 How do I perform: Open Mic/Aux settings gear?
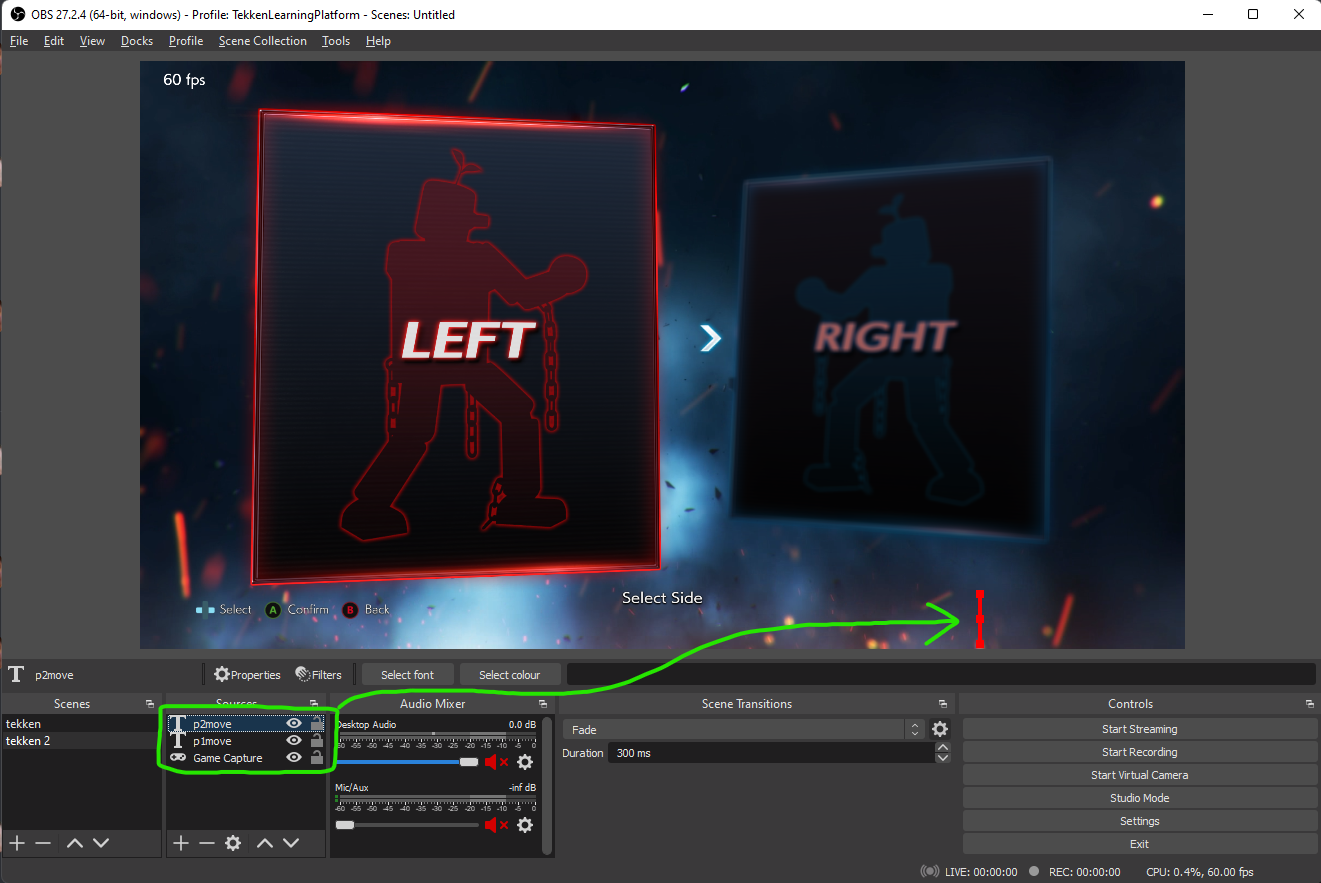click(525, 825)
